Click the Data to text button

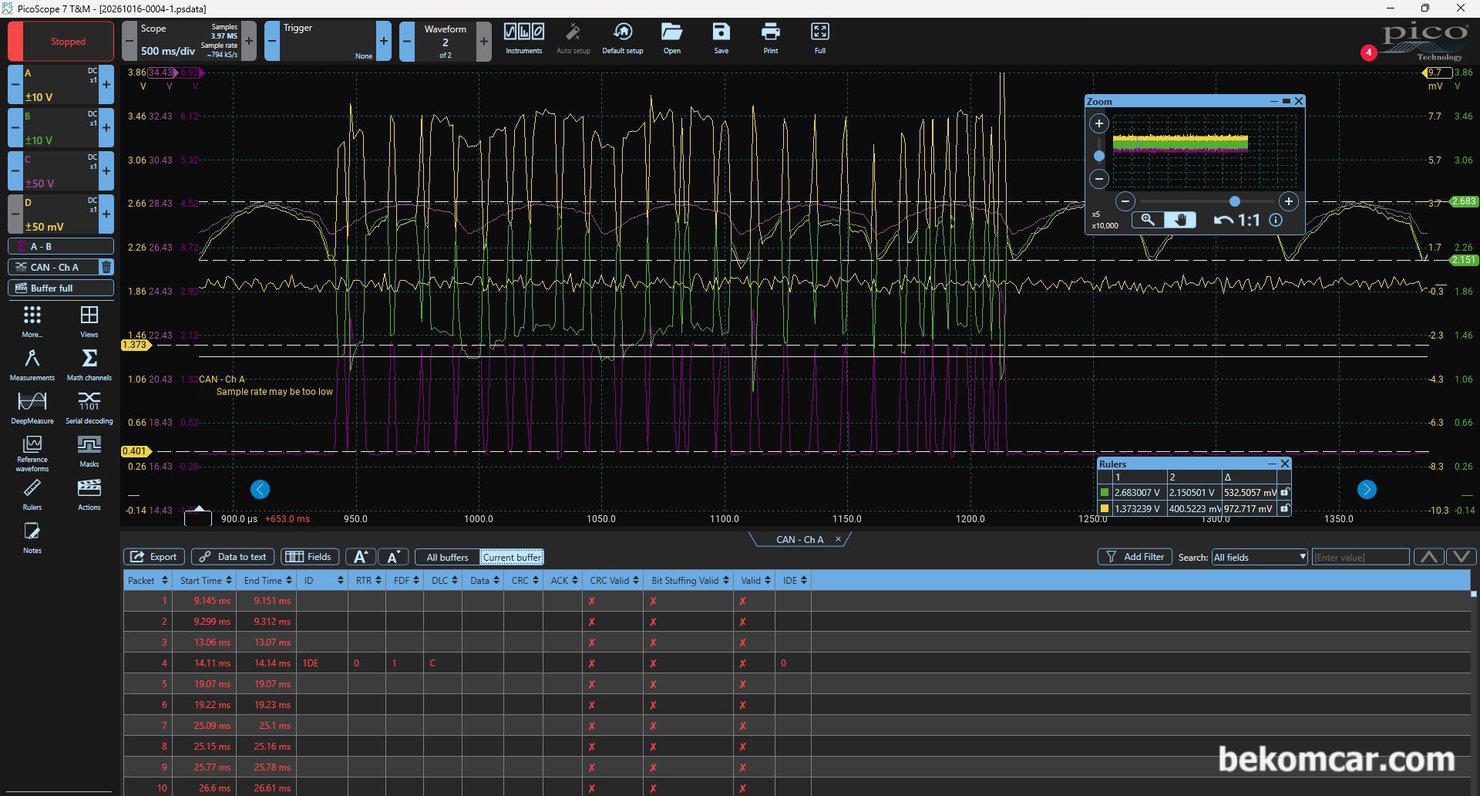233,557
